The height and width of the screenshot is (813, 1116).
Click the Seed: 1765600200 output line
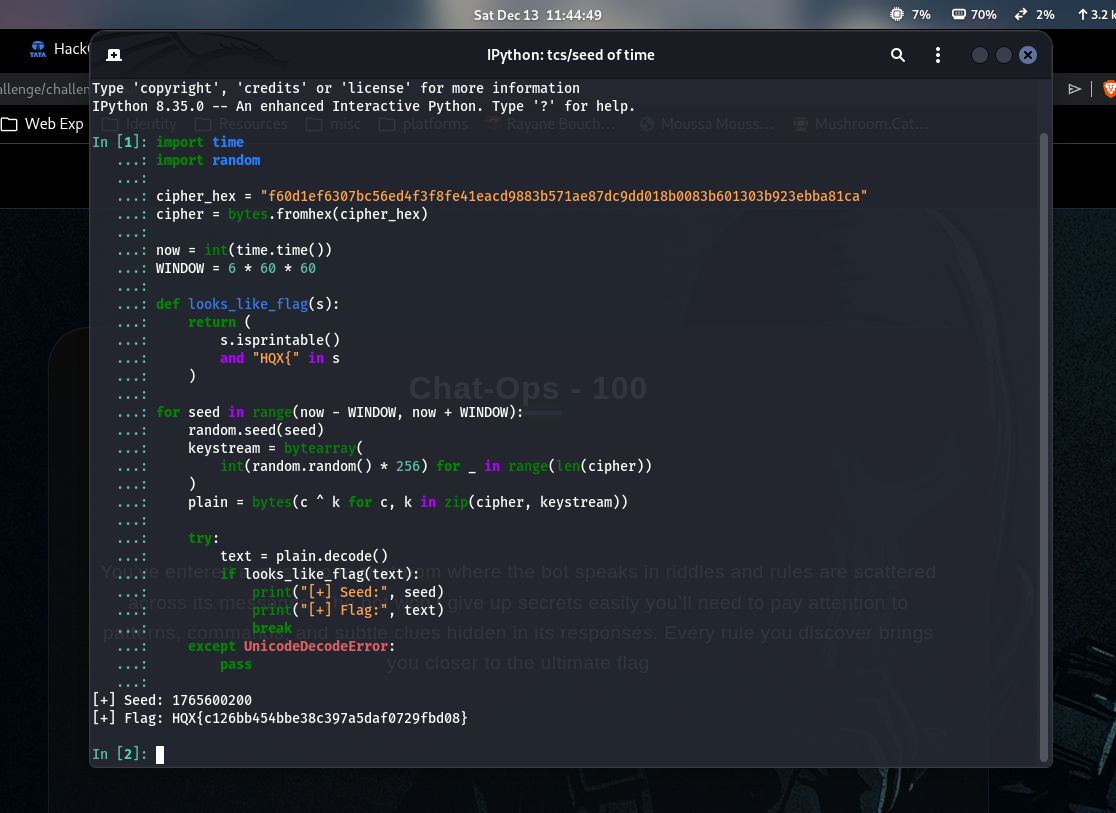coord(172,700)
